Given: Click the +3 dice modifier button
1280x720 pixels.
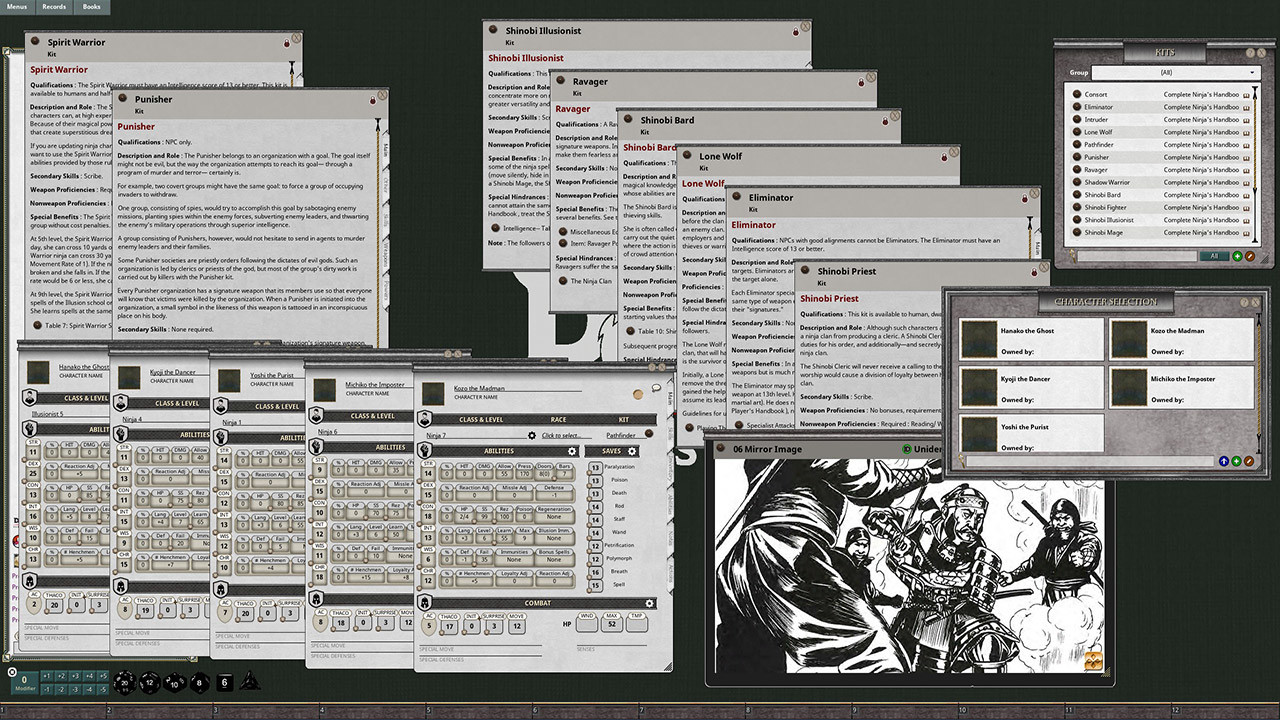Looking at the screenshot, I should tap(75, 676).
